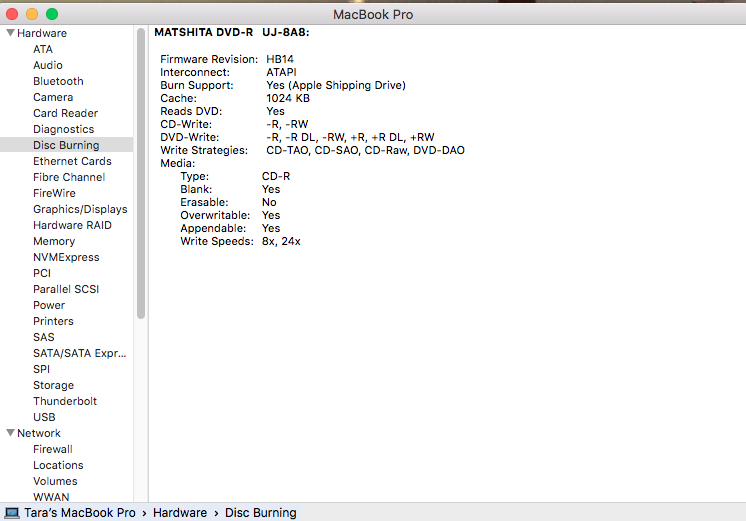Open SATA/SATA Express entry

click(x=79, y=353)
